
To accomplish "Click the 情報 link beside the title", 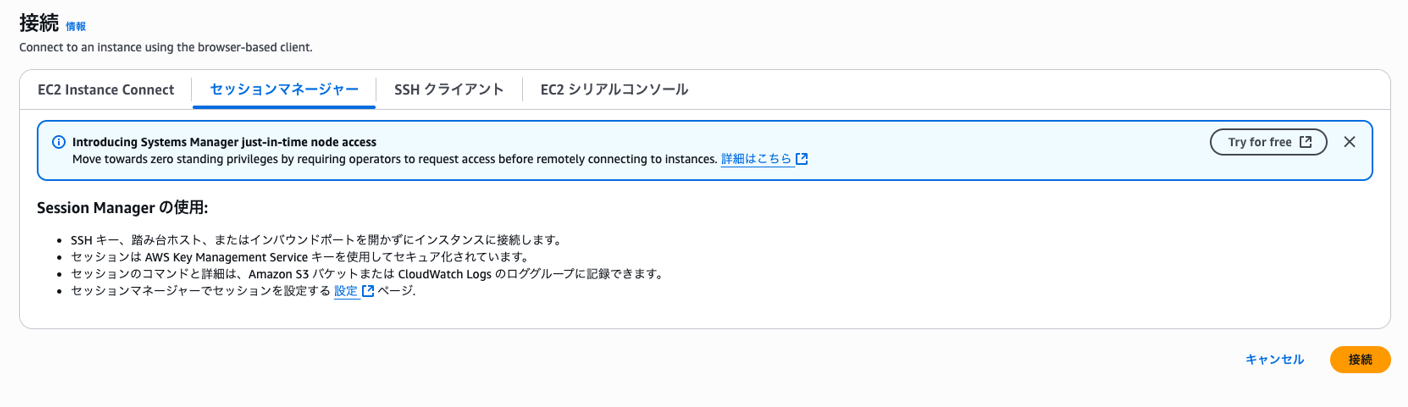I will coord(76,27).
